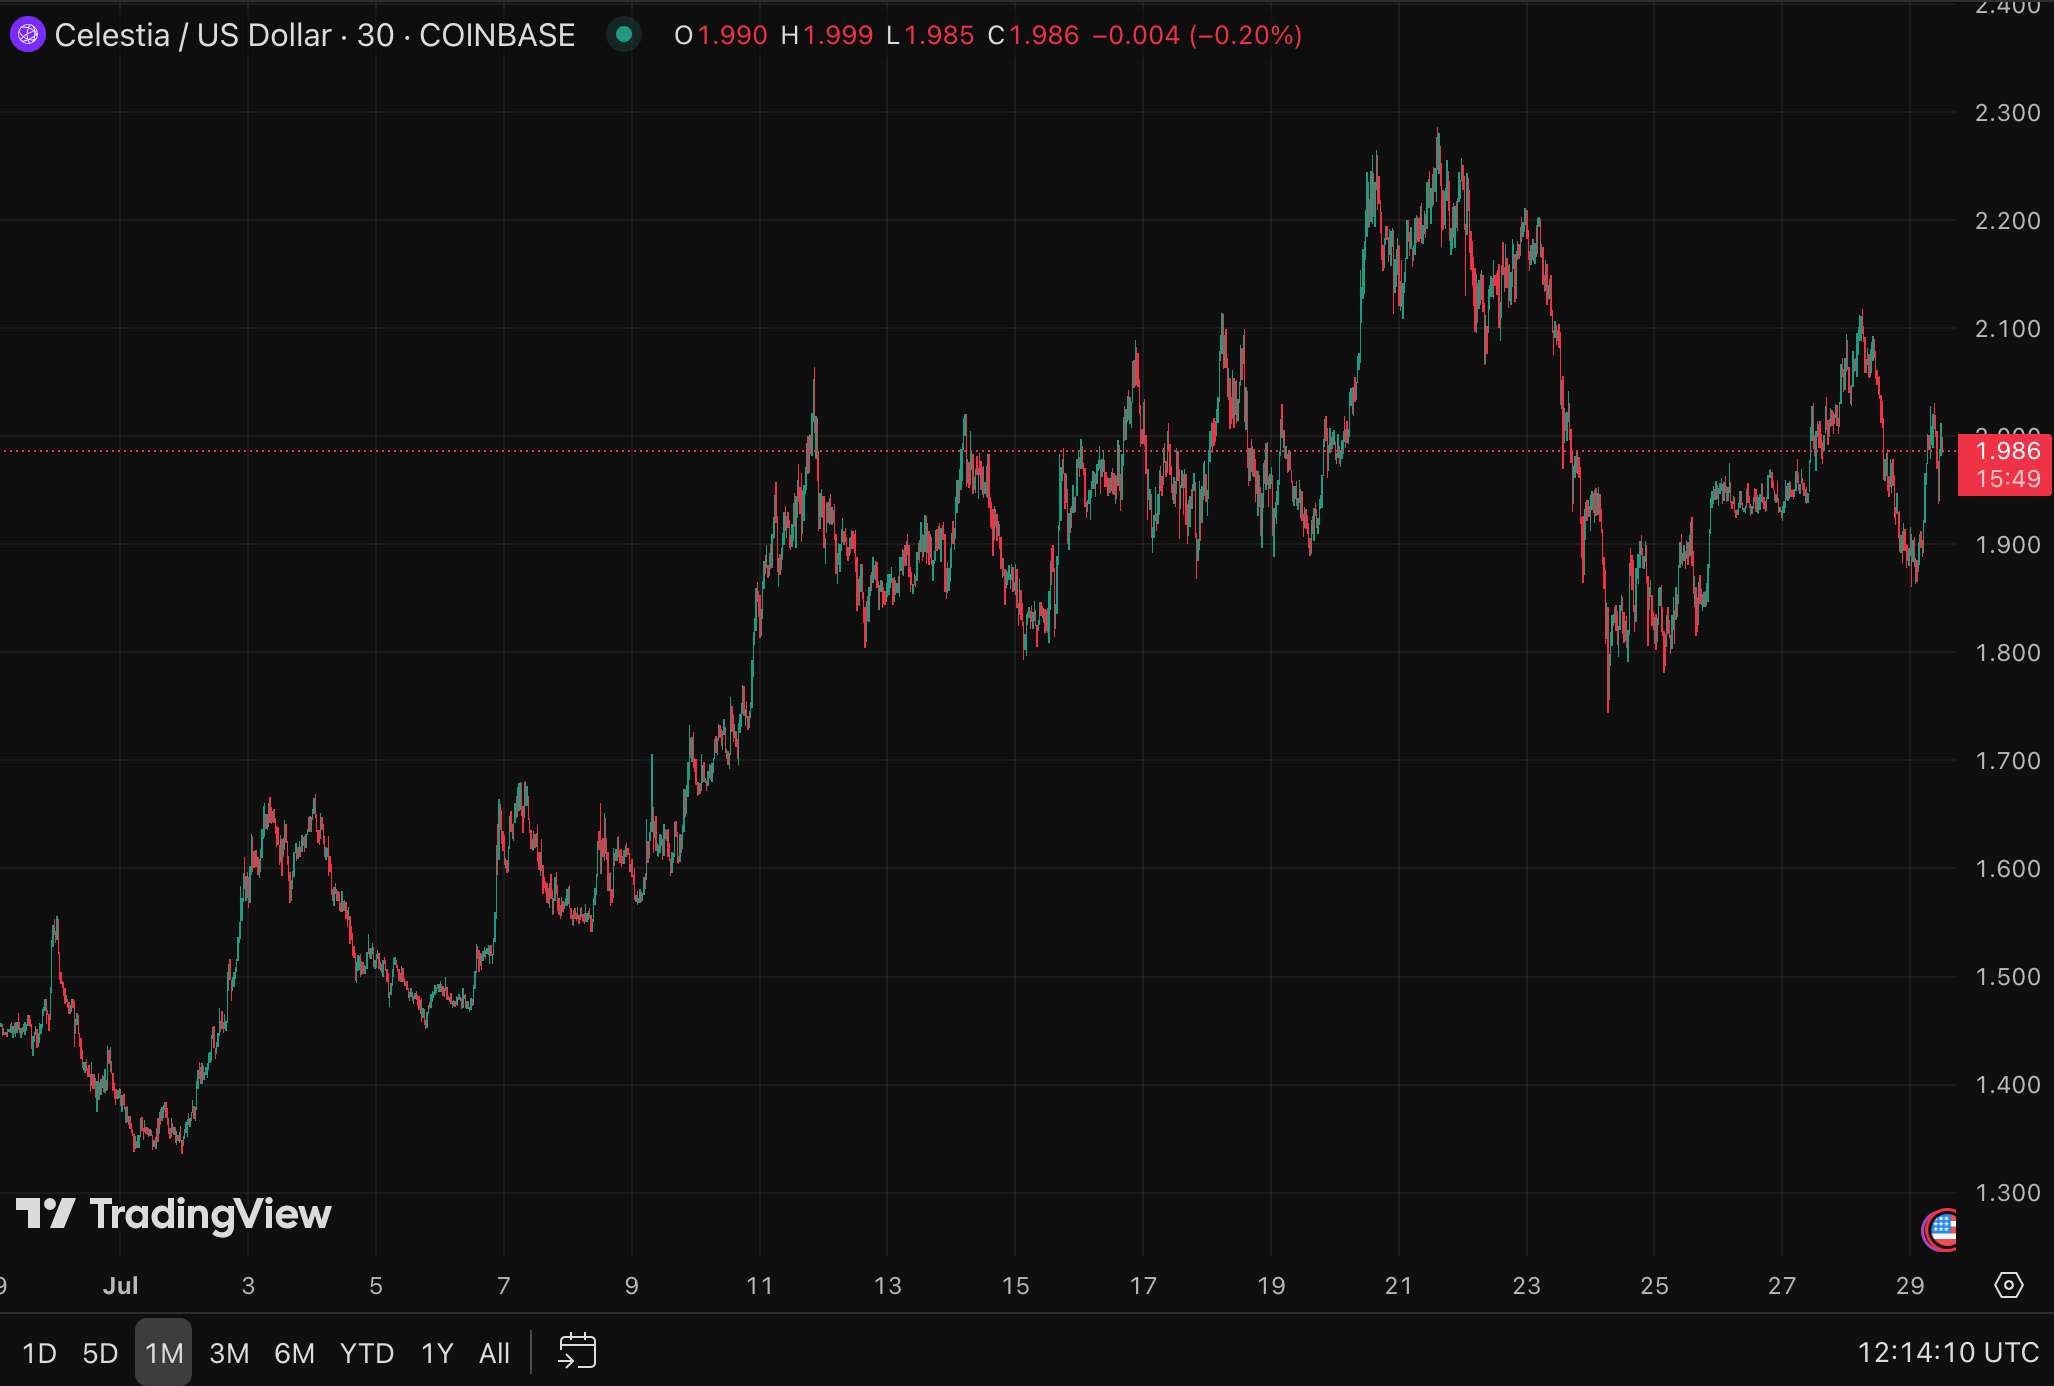Select the All time range

494,1353
